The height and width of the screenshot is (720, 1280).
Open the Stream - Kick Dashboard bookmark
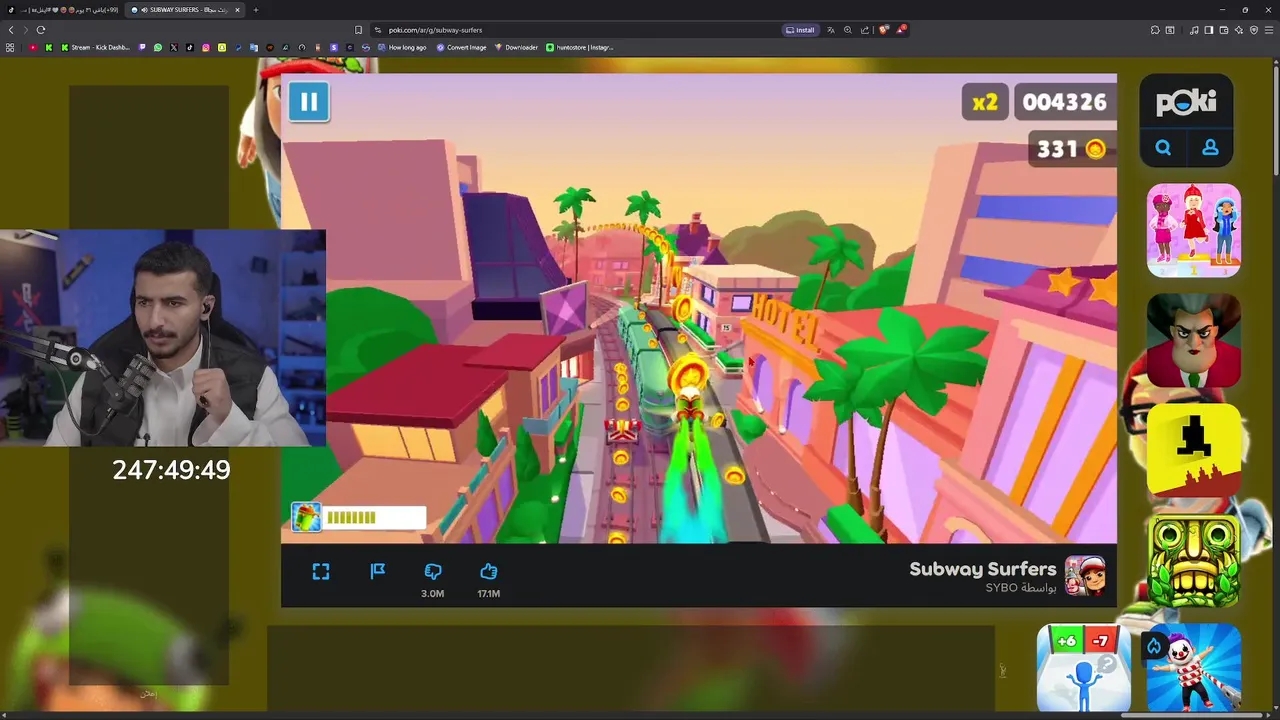tap(97, 47)
